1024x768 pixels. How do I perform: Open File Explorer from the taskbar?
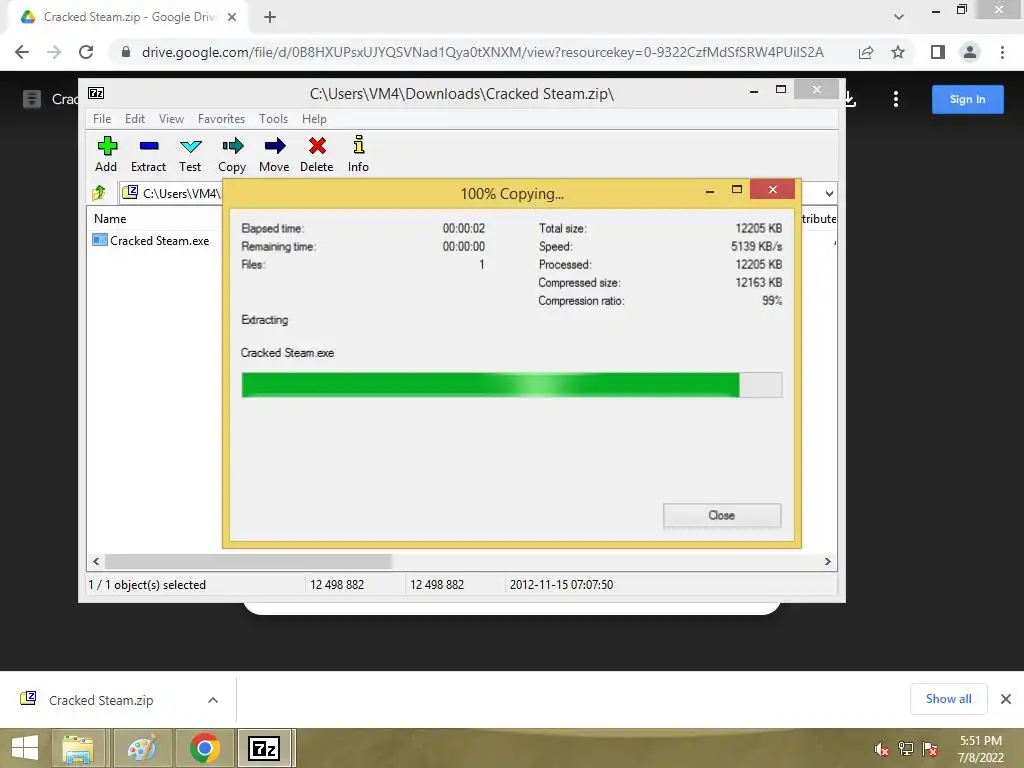(x=78, y=748)
